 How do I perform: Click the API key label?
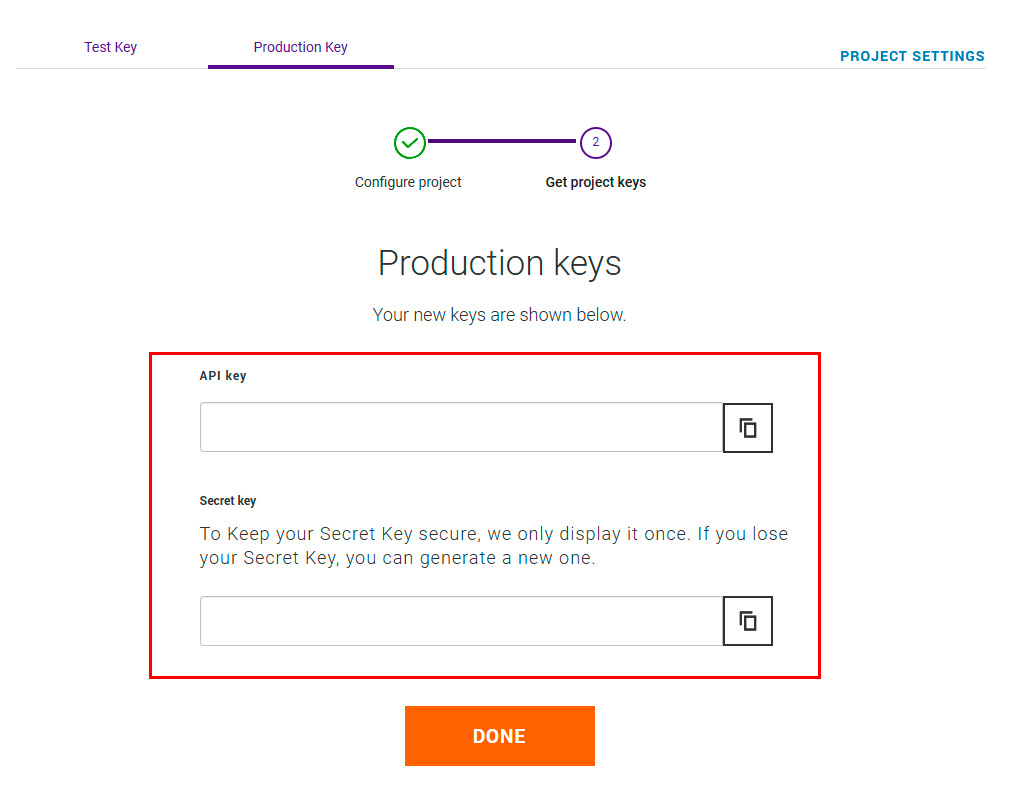pyautogui.click(x=223, y=376)
